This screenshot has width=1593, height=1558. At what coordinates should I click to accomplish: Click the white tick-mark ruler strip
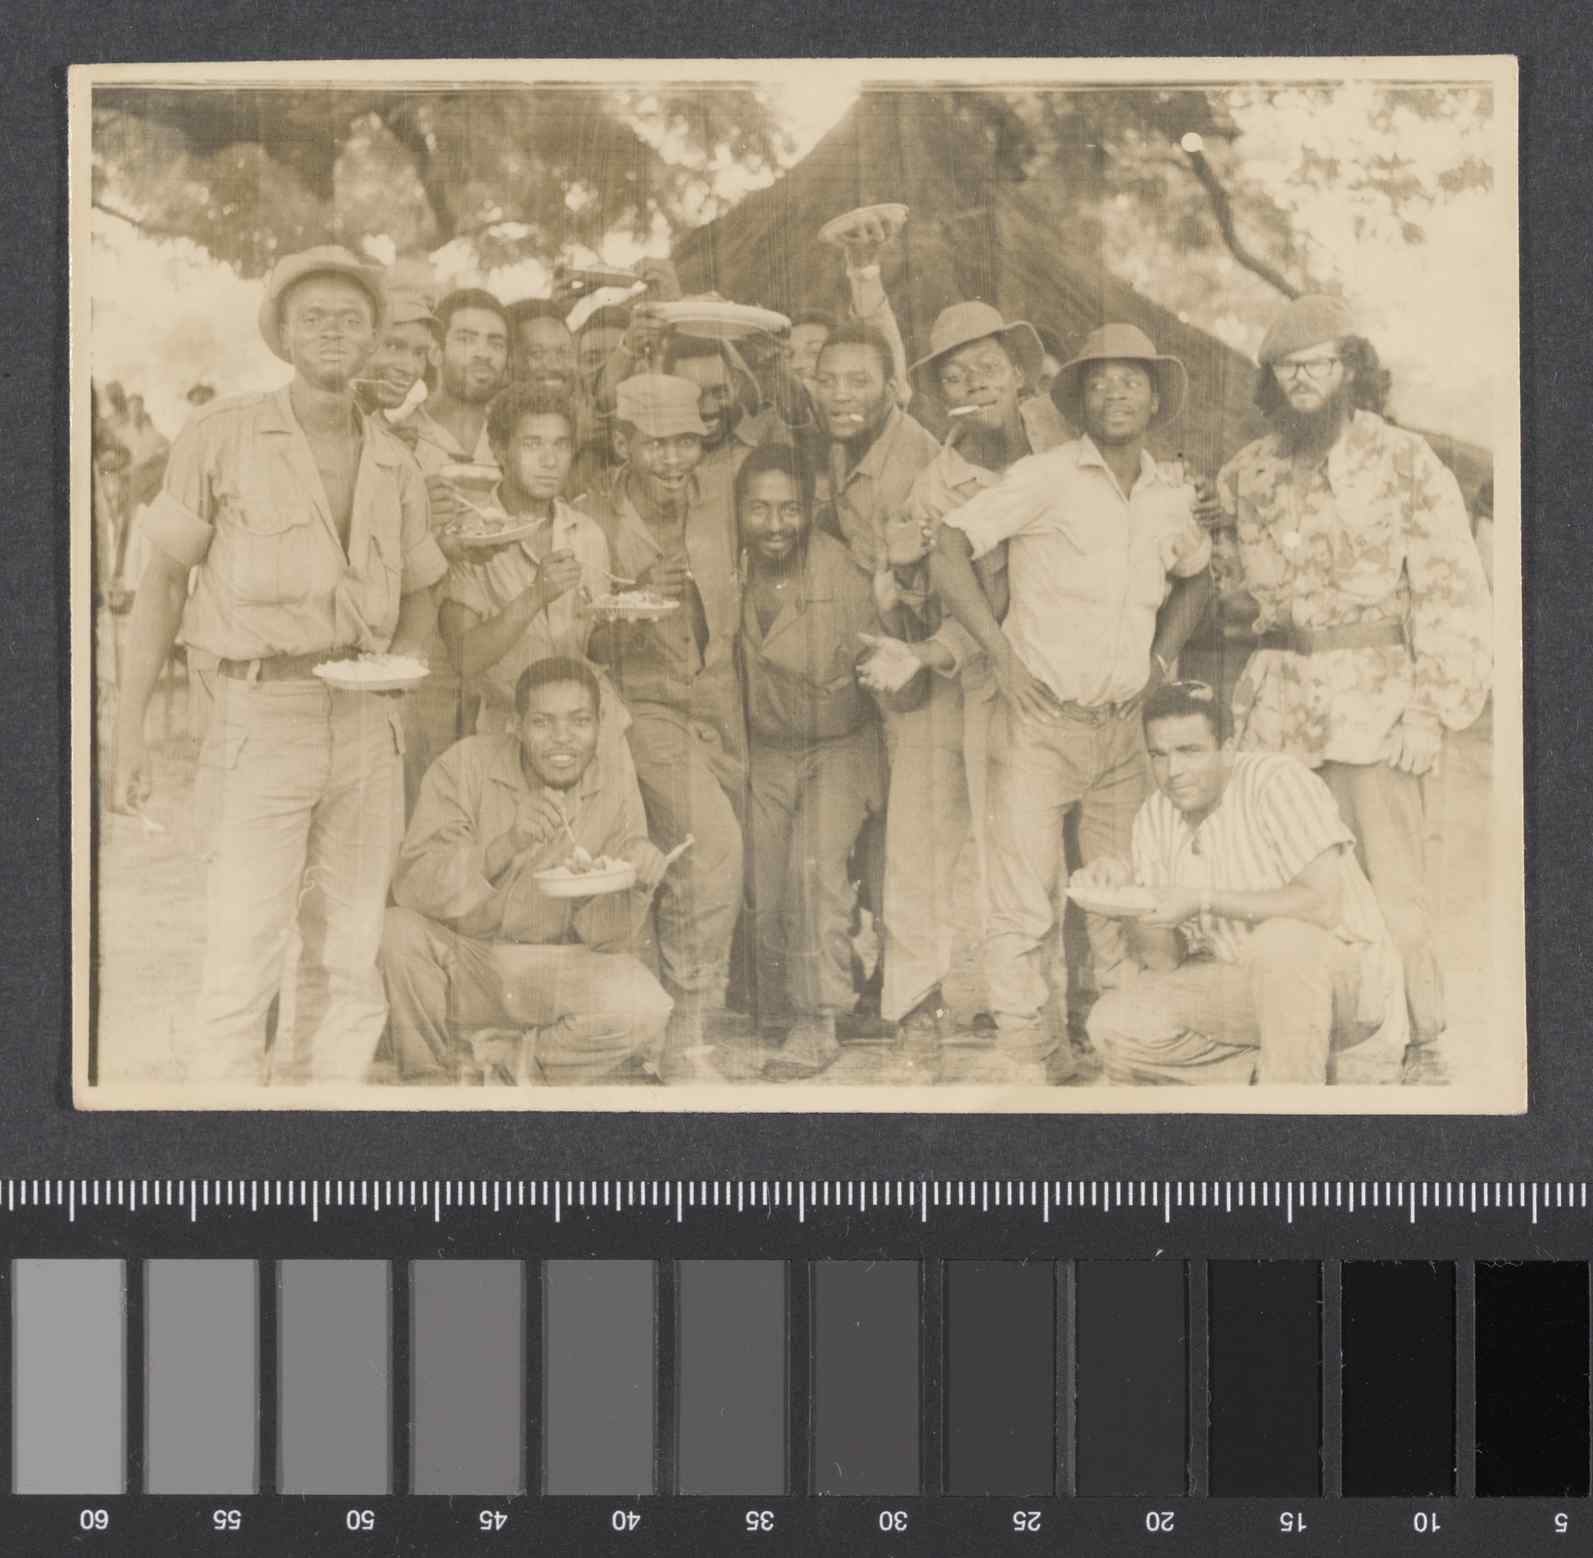coord(796,1201)
